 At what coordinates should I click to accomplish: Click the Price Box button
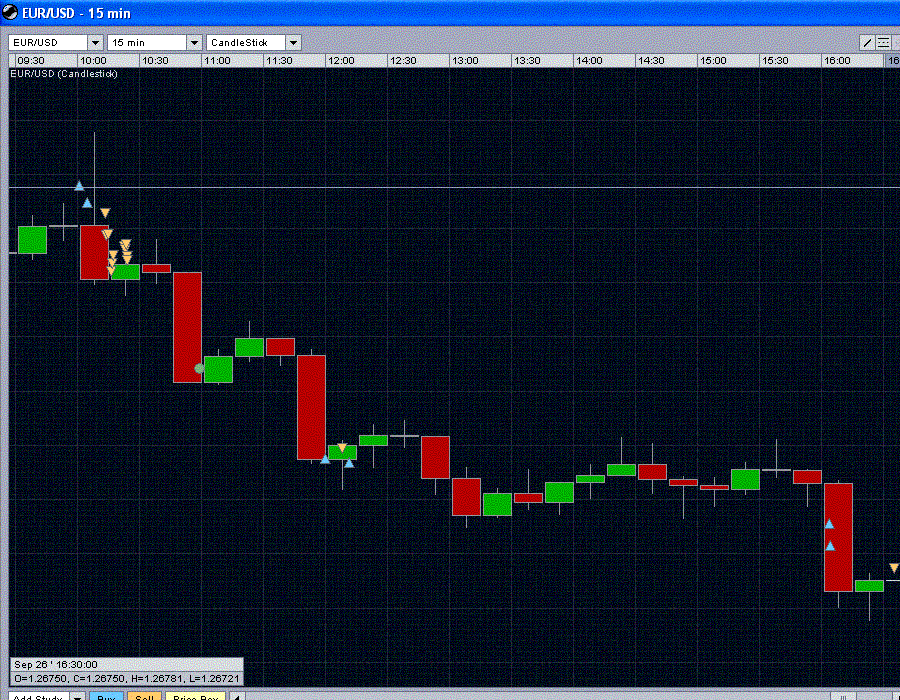[x=195, y=696]
